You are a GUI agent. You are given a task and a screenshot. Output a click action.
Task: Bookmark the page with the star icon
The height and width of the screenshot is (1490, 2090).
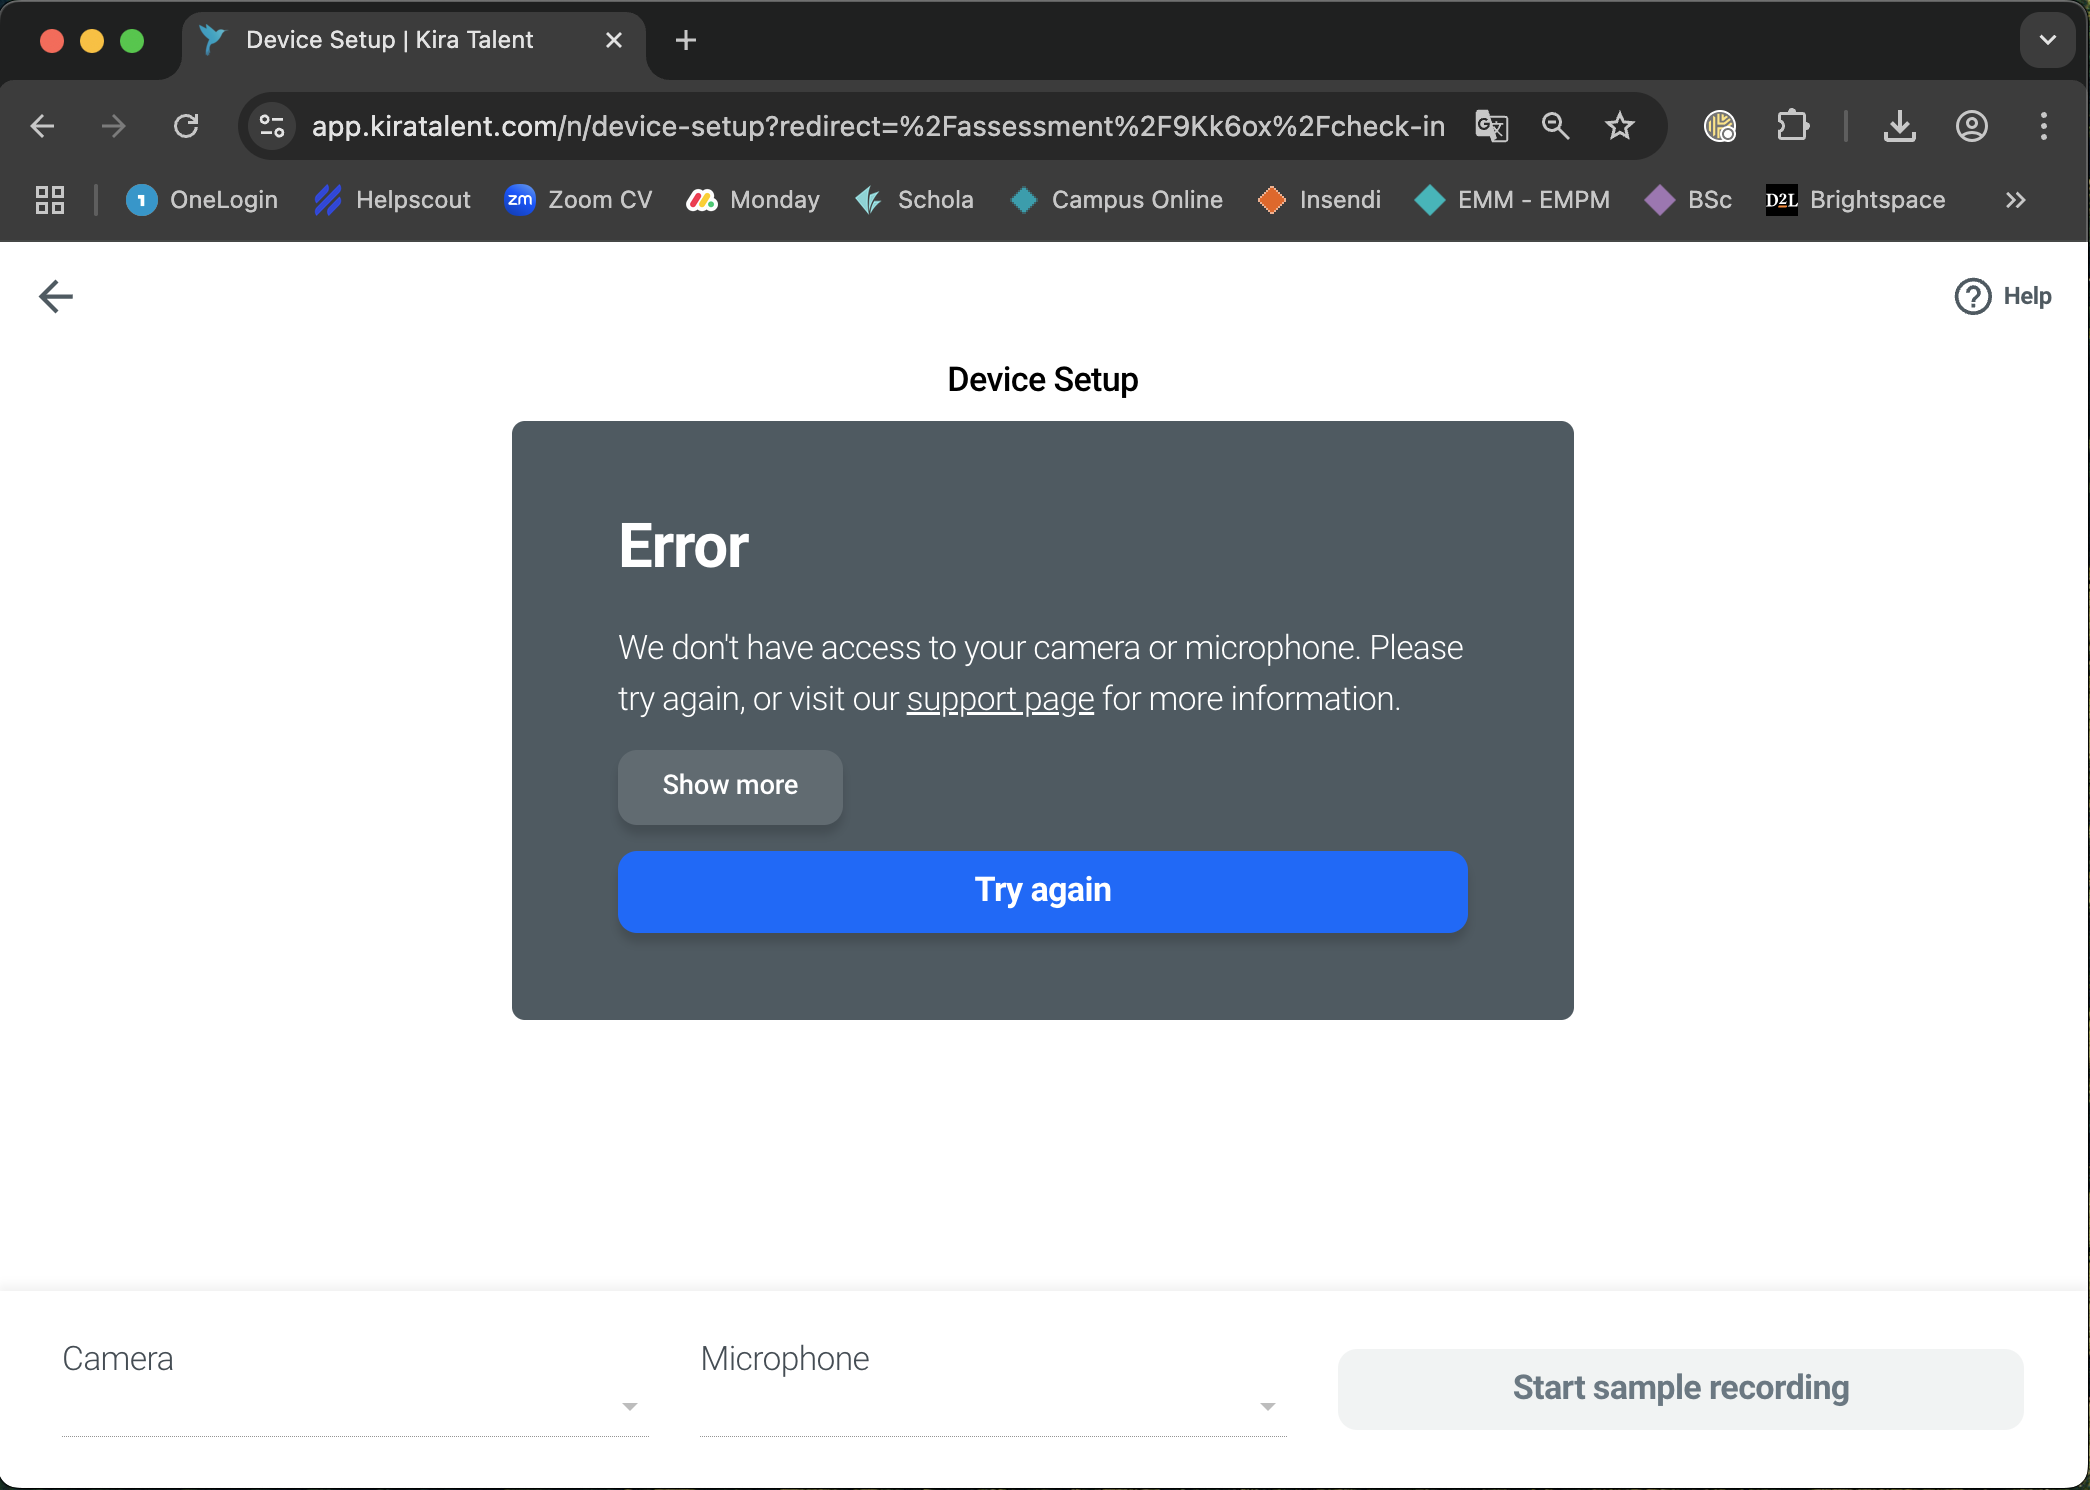[x=1619, y=126]
